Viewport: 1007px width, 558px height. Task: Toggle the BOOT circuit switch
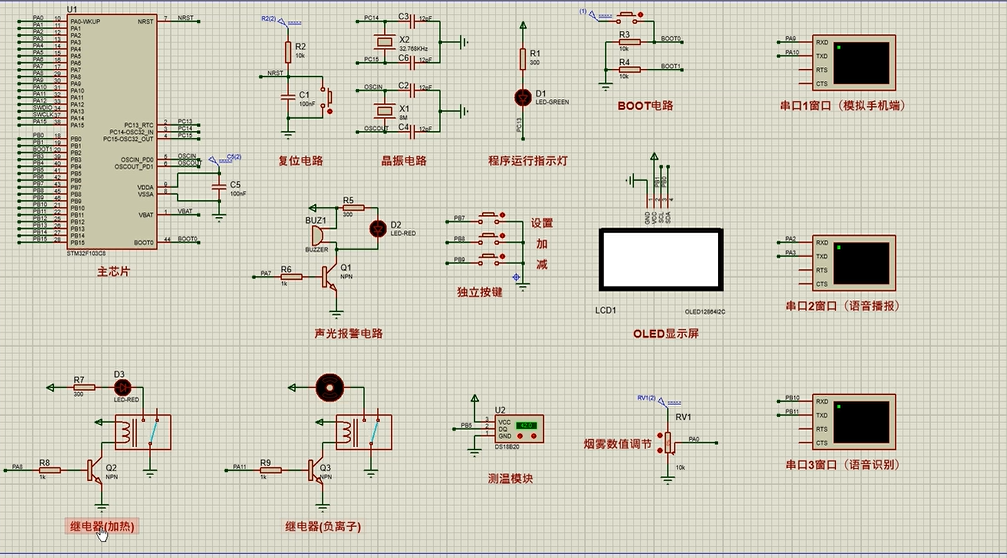click(626, 17)
